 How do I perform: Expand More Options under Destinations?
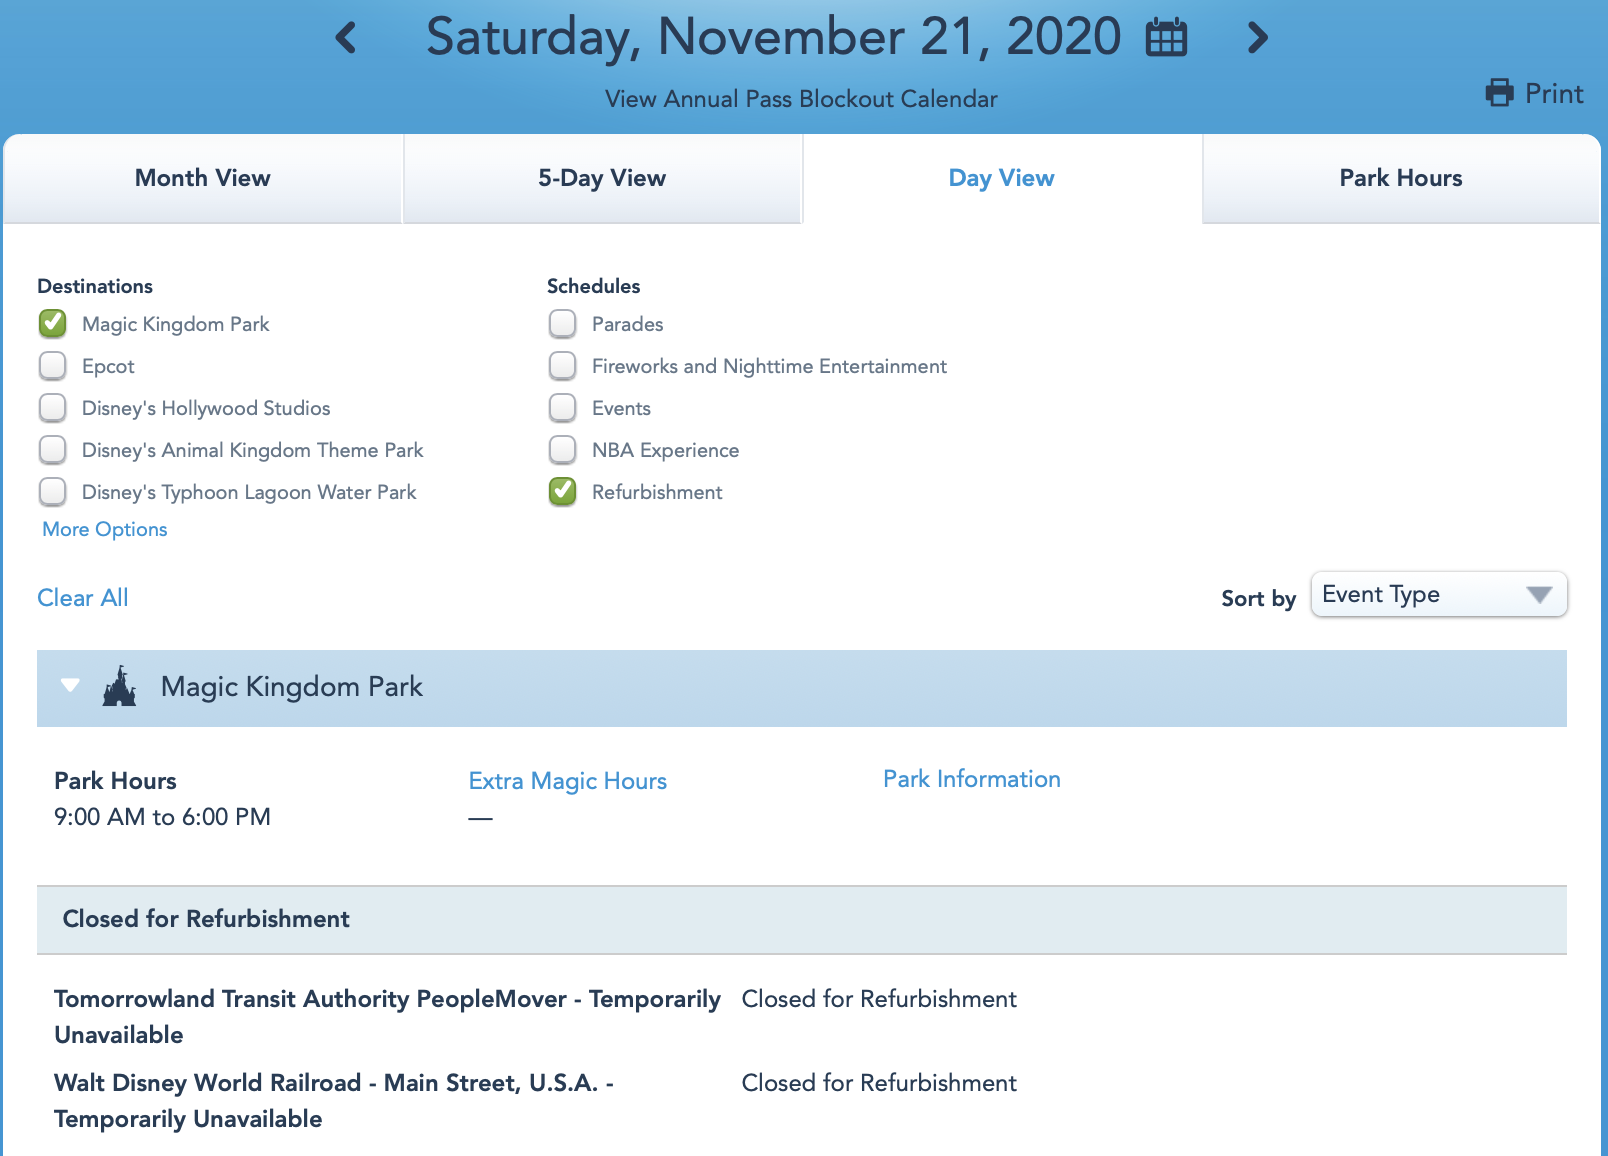pos(105,529)
